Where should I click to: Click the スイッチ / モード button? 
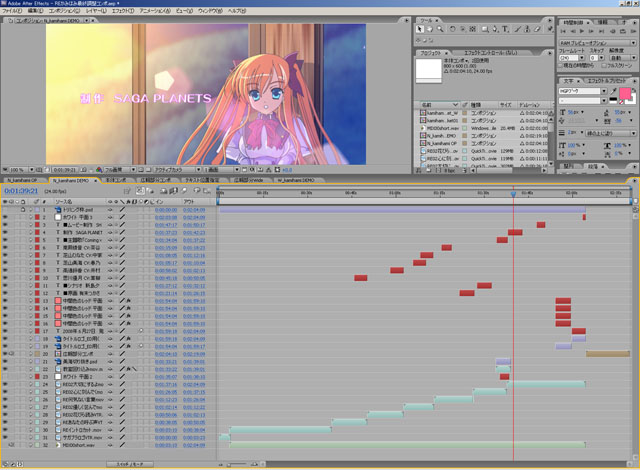pyautogui.click(x=130, y=464)
